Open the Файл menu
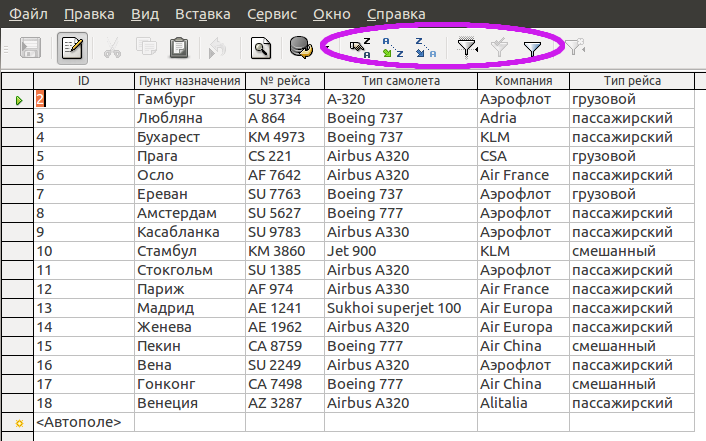Screen dimensions: 706x441 coord(28,14)
